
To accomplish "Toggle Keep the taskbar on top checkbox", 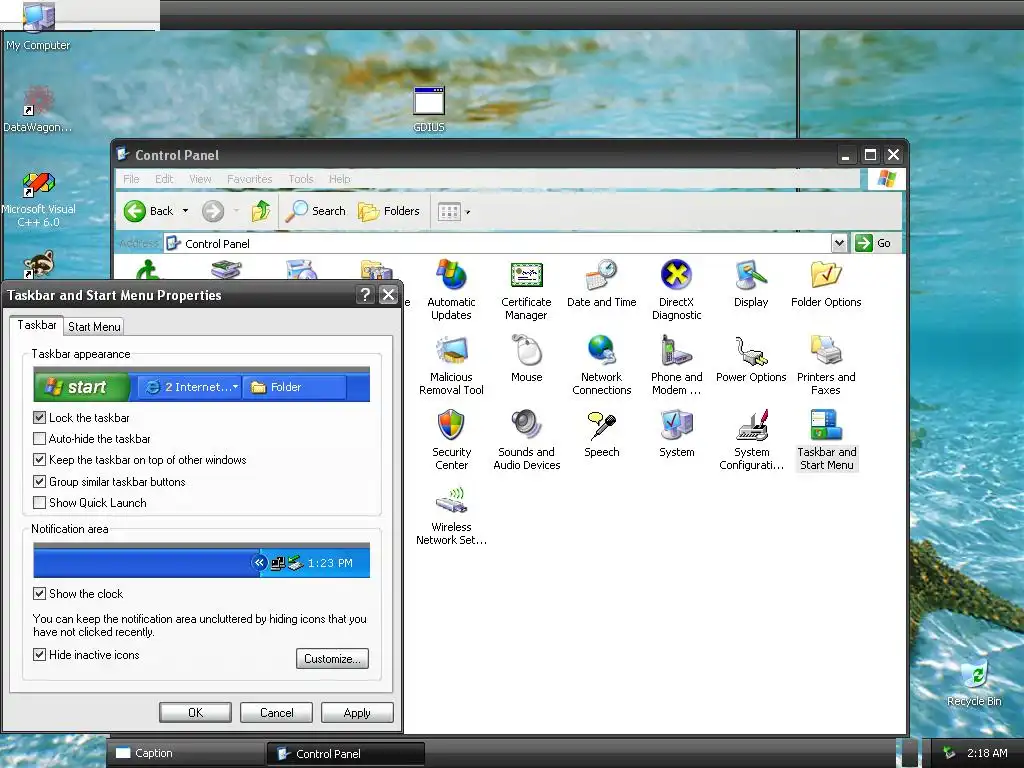I will coord(39,460).
